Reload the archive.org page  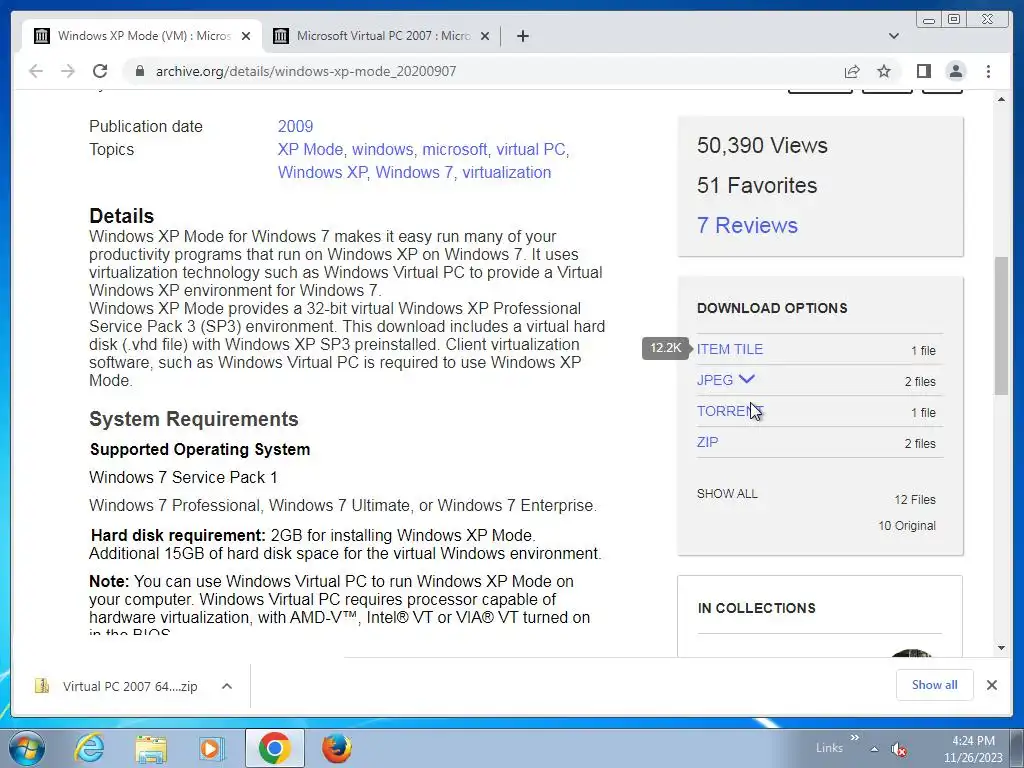click(x=99, y=71)
